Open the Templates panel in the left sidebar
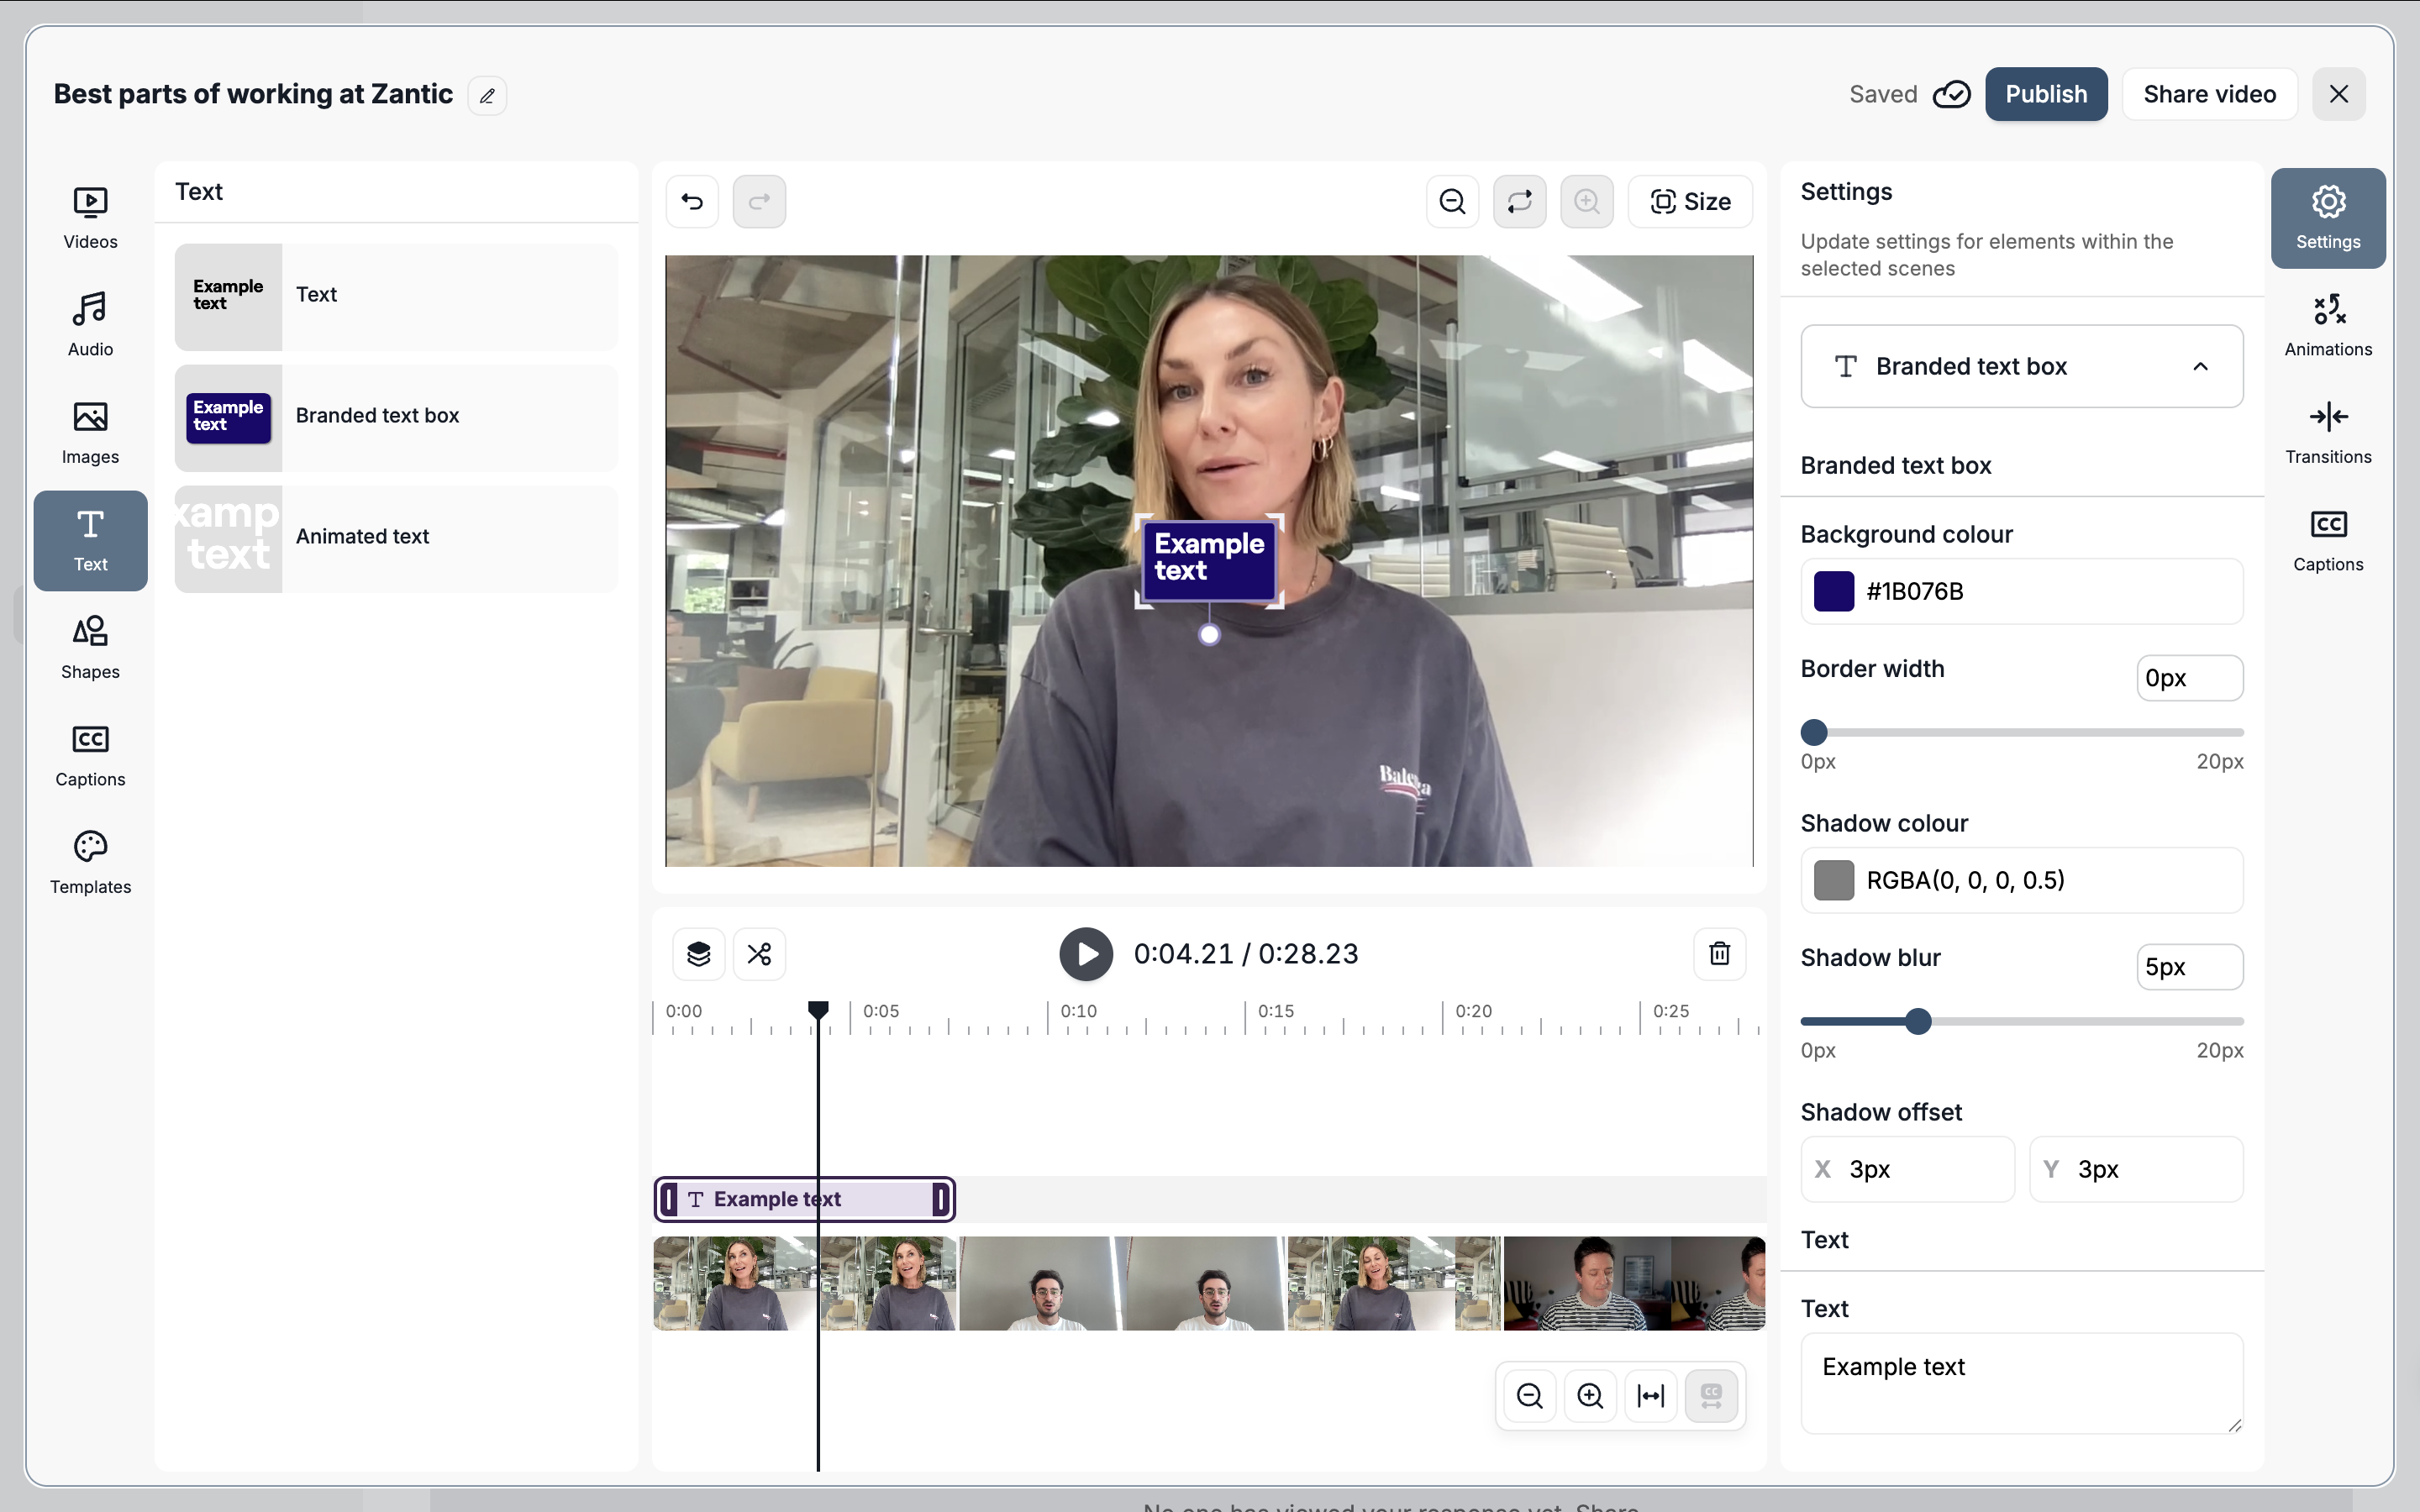The height and width of the screenshot is (1512, 2420). [x=90, y=862]
